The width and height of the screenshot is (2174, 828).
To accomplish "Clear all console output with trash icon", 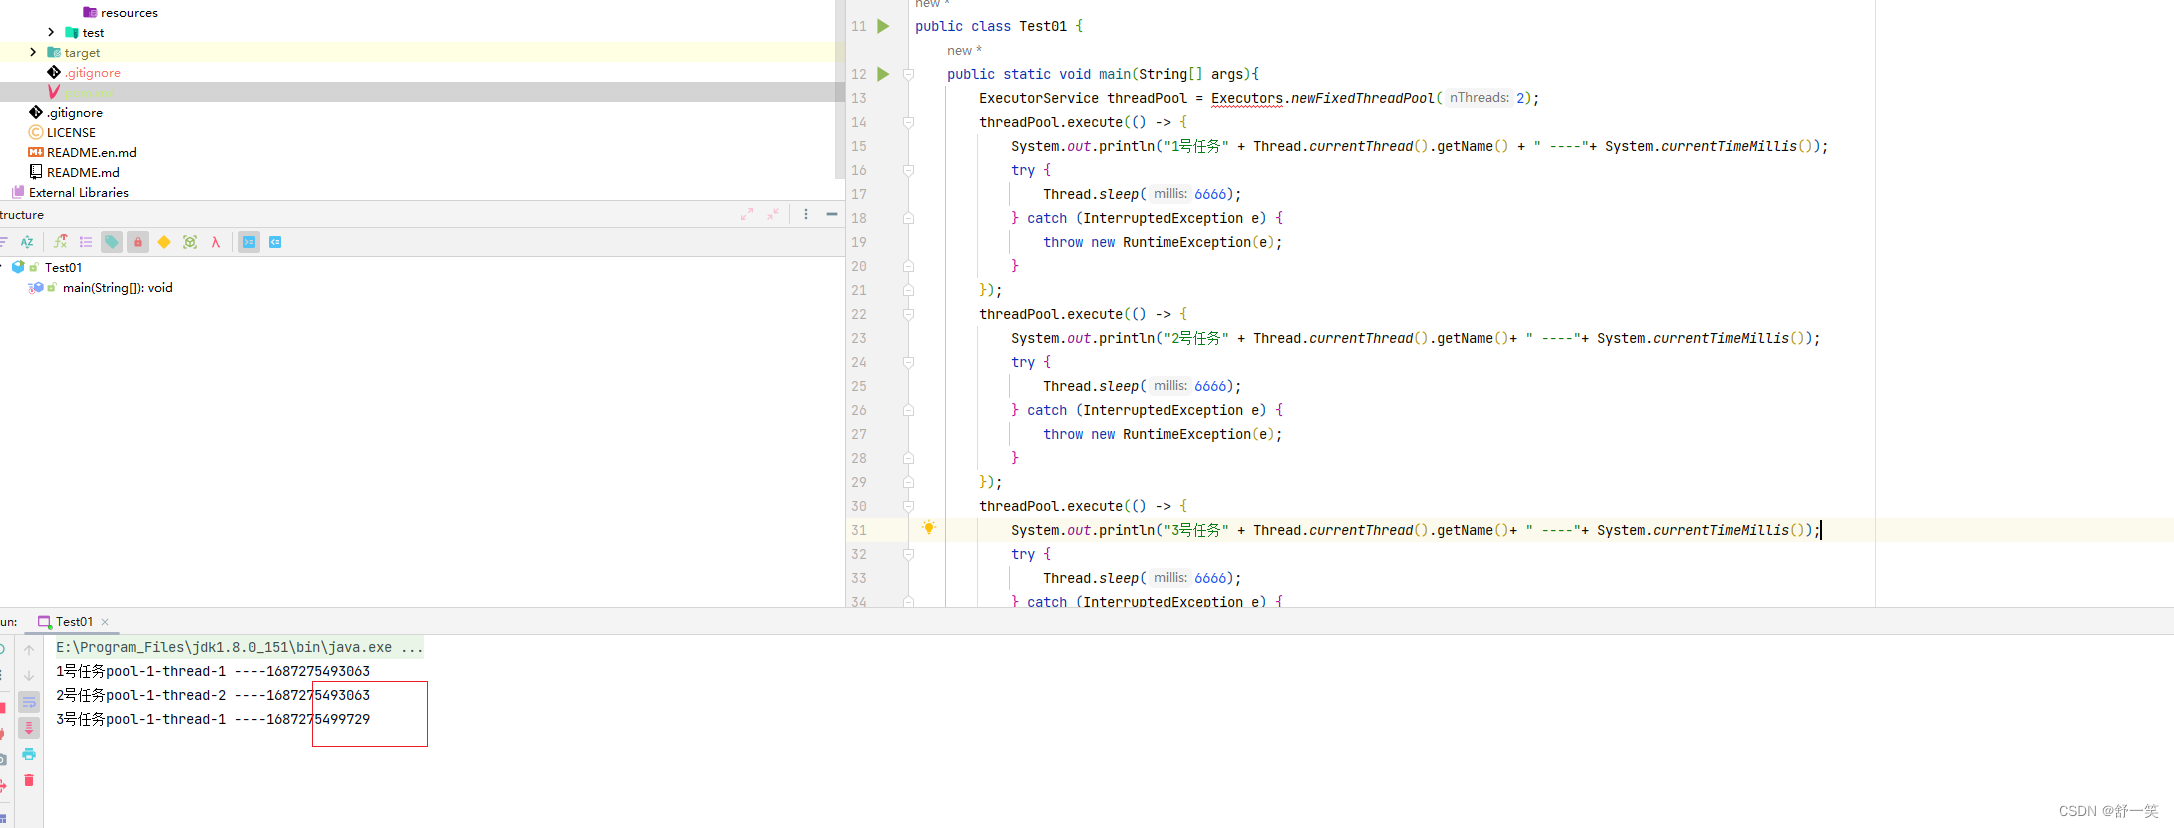I will pos(29,780).
